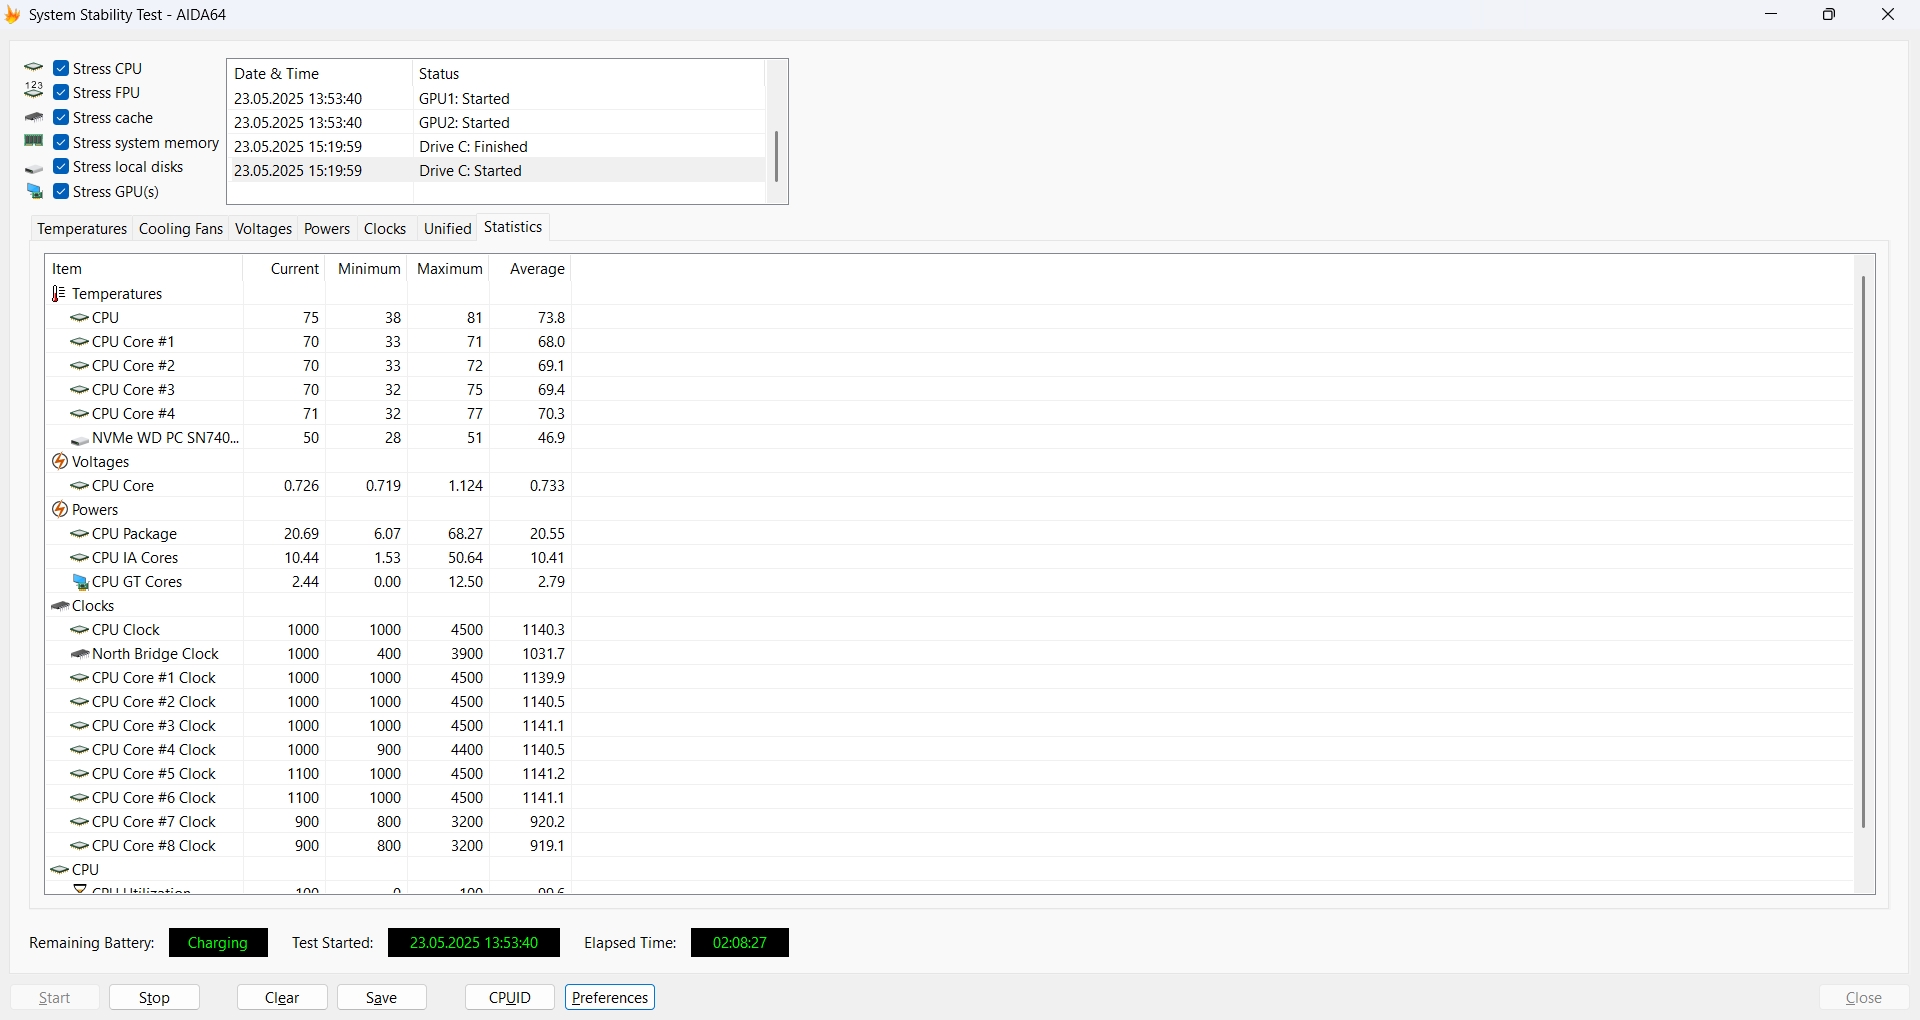The width and height of the screenshot is (1920, 1020).
Task: Open the Voltages tab
Action: 264,230
